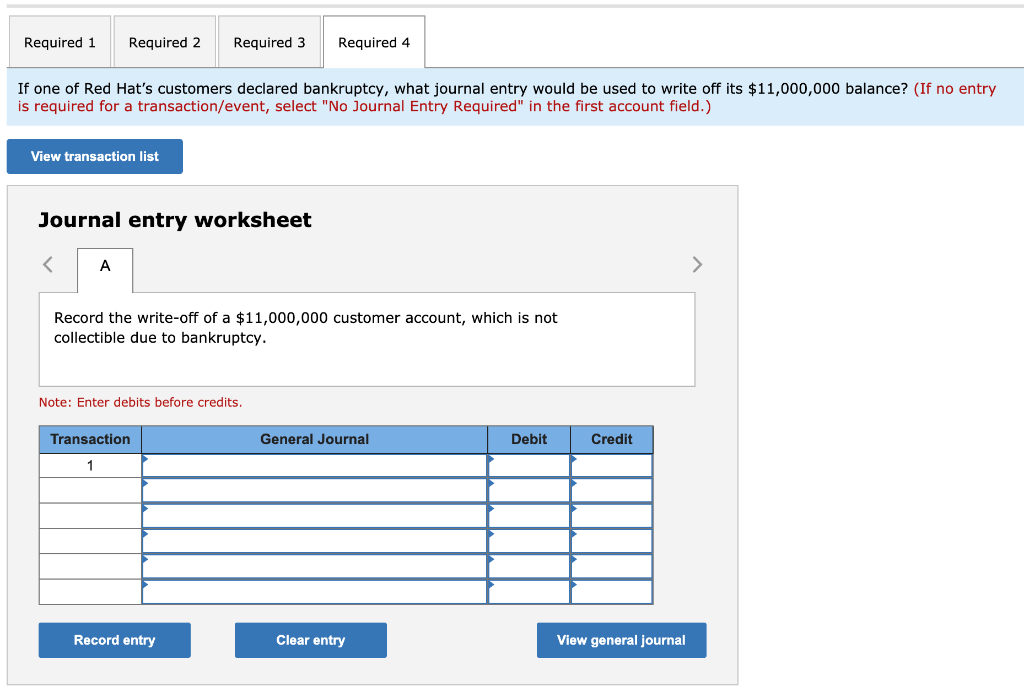
Task: Switch to the Required 2 tab
Action: [165, 42]
